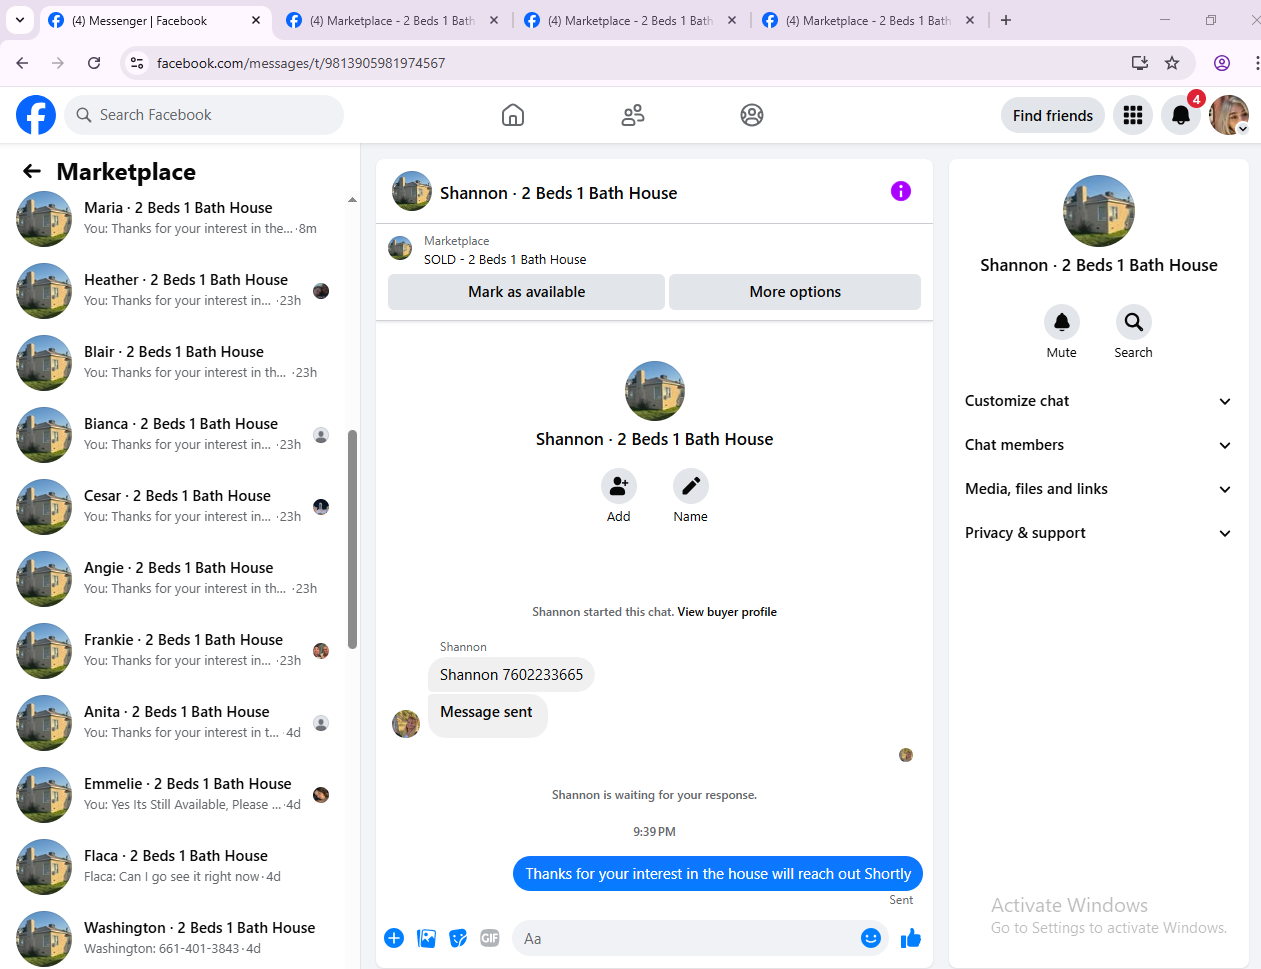The width and height of the screenshot is (1261, 969).
Task: Go back one page in the browser
Action: coord(22,63)
